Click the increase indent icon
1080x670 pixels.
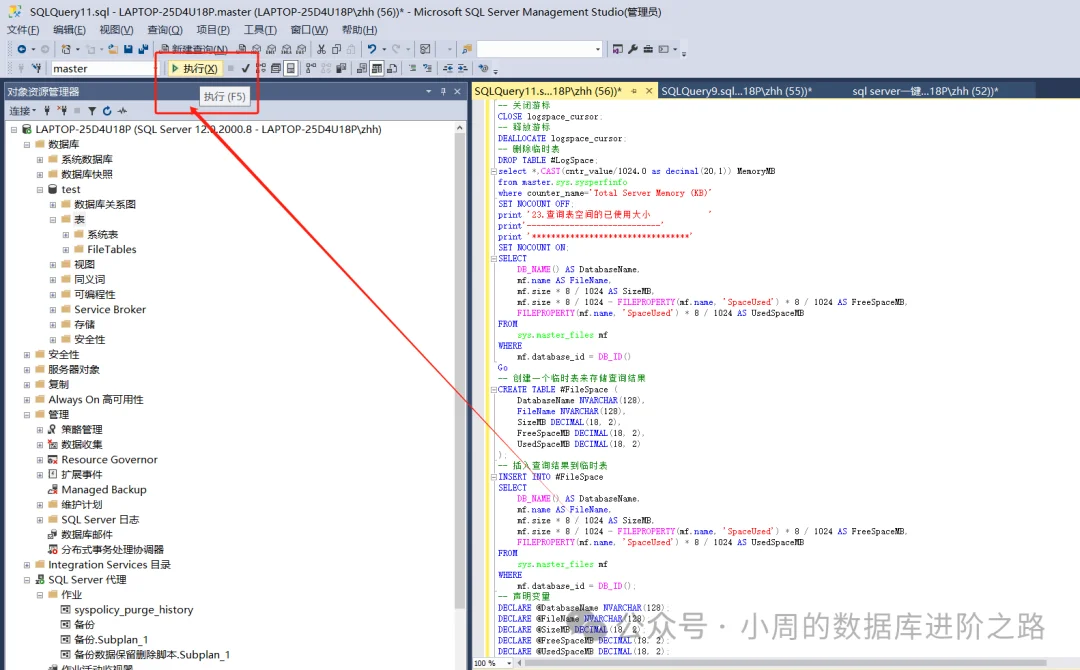coord(463,68)
